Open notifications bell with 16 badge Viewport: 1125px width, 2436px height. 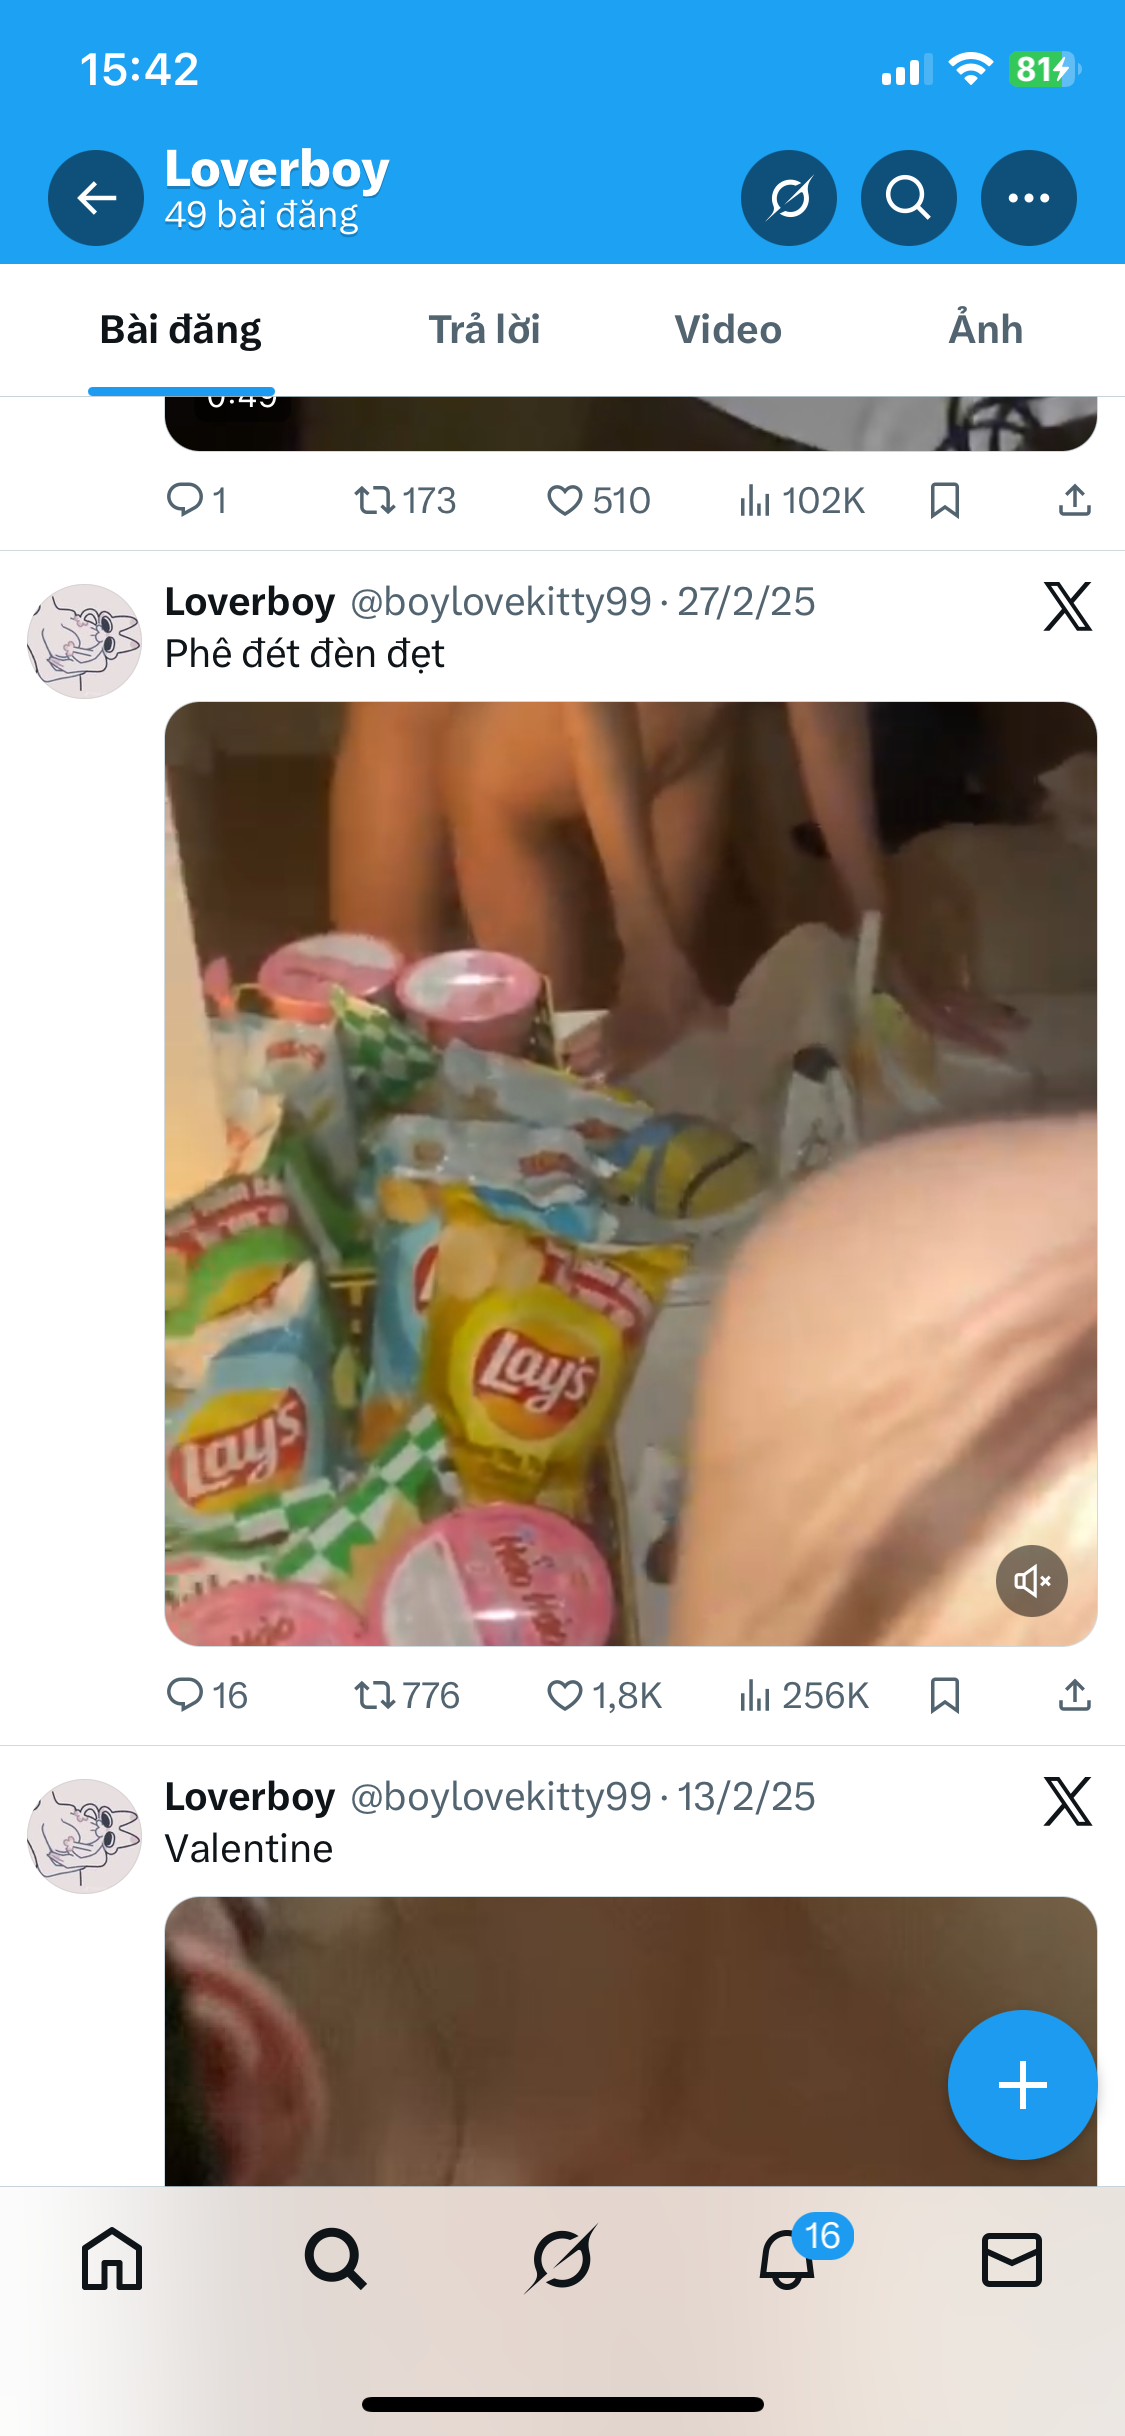click(x=787, y=2259)
